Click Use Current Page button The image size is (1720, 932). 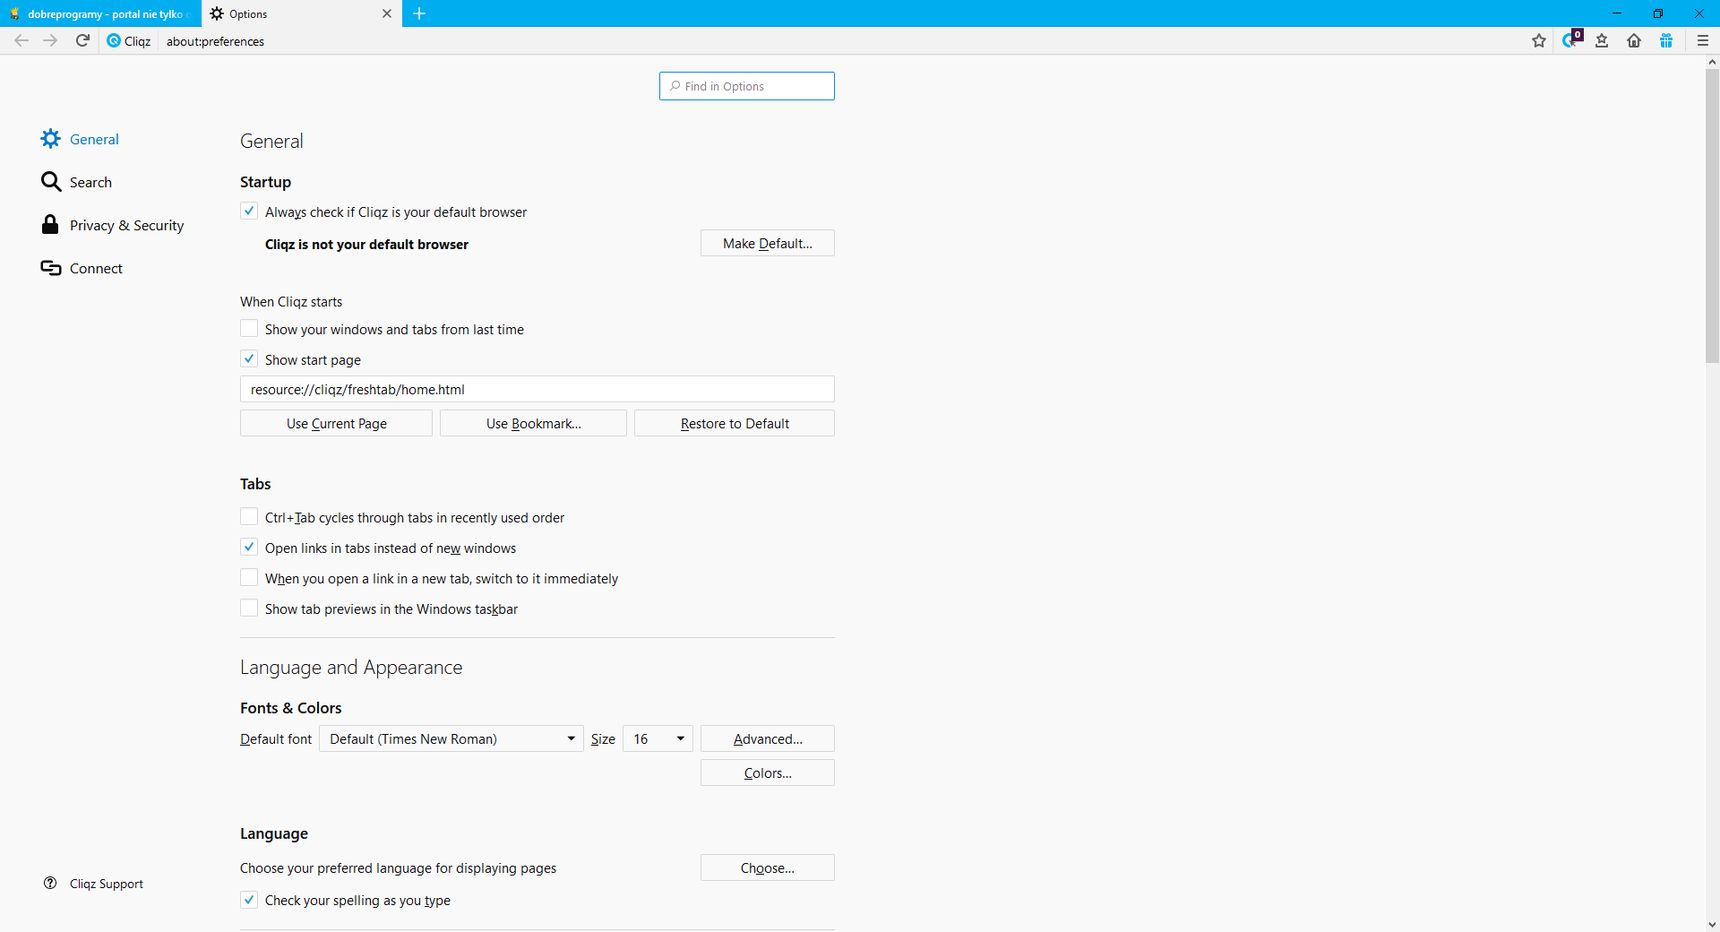336,423
